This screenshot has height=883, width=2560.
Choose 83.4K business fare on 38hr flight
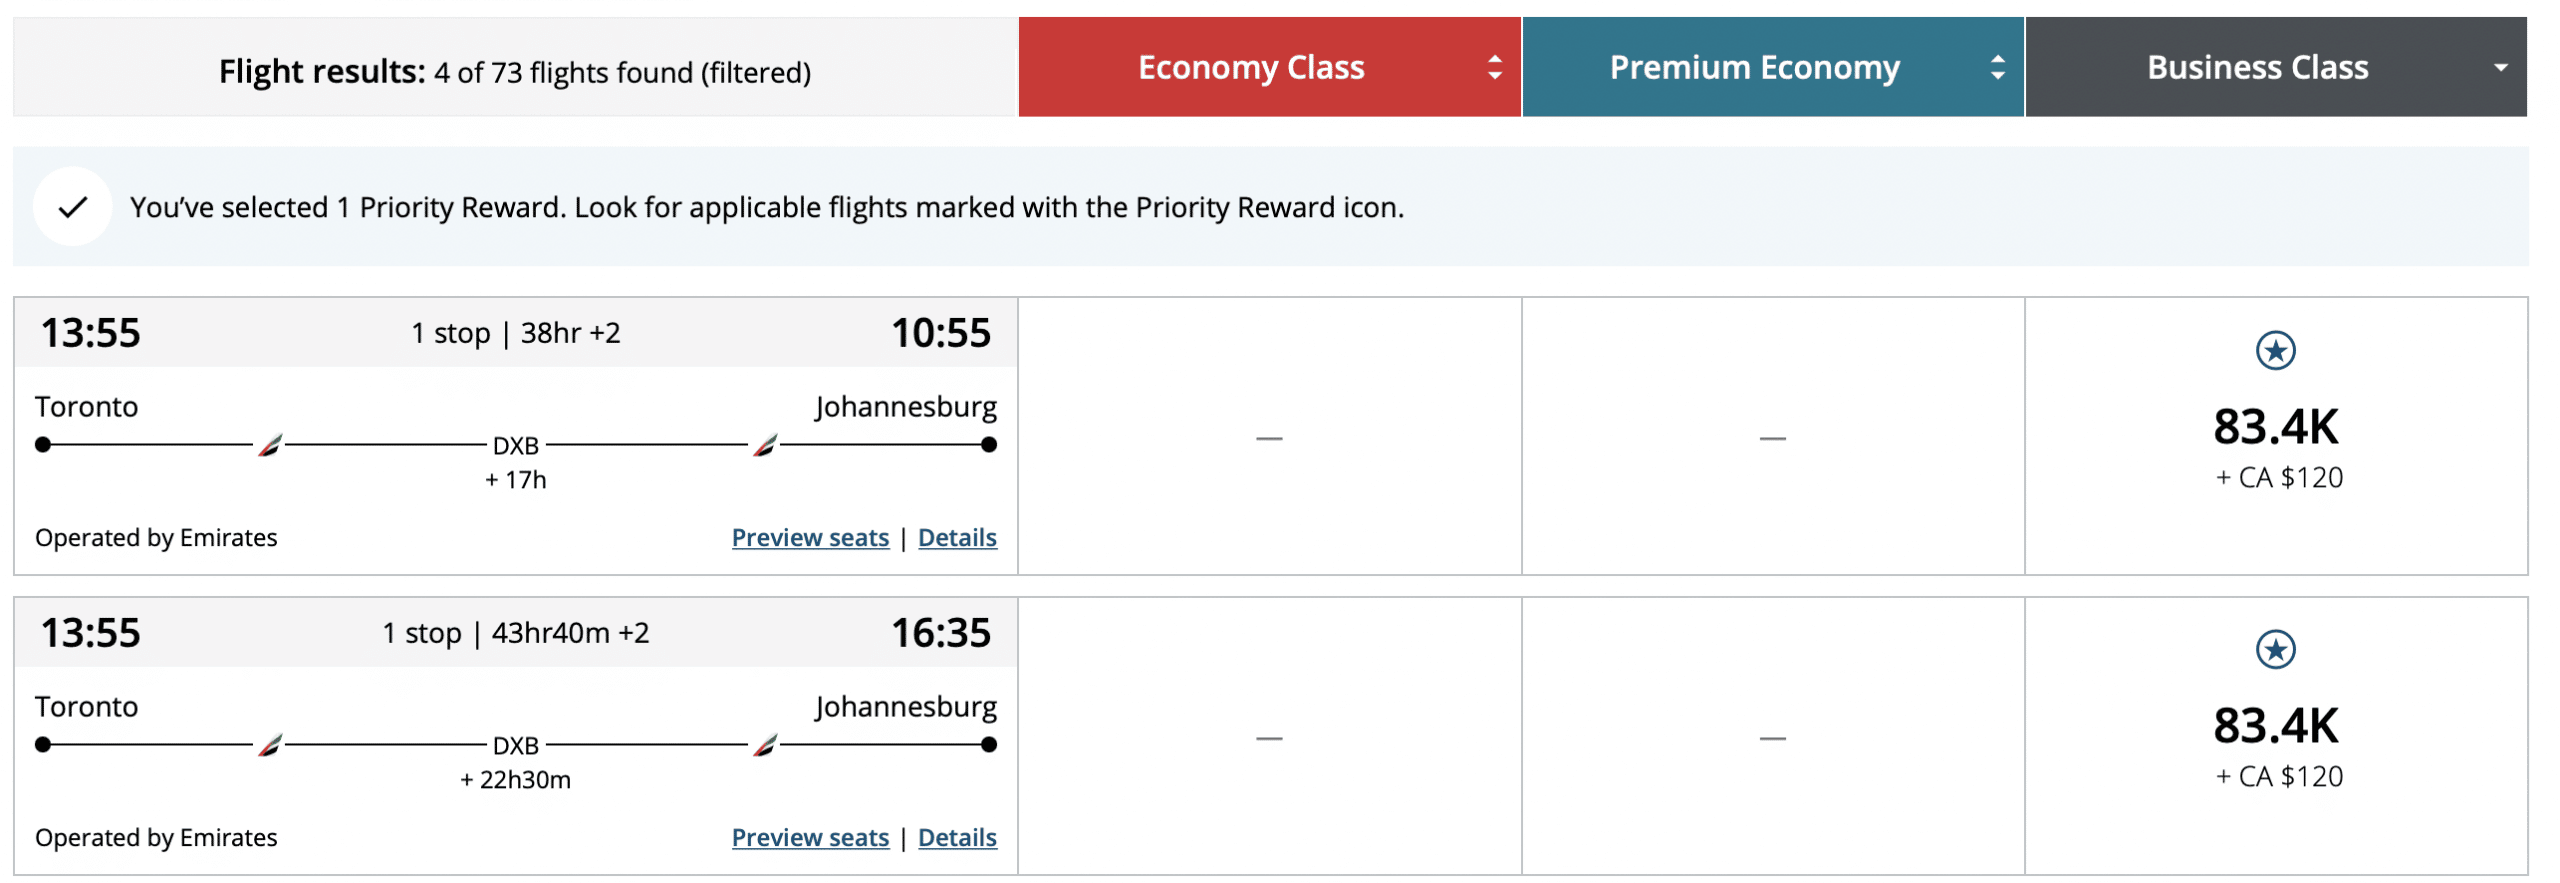(x=2275, y=428)
